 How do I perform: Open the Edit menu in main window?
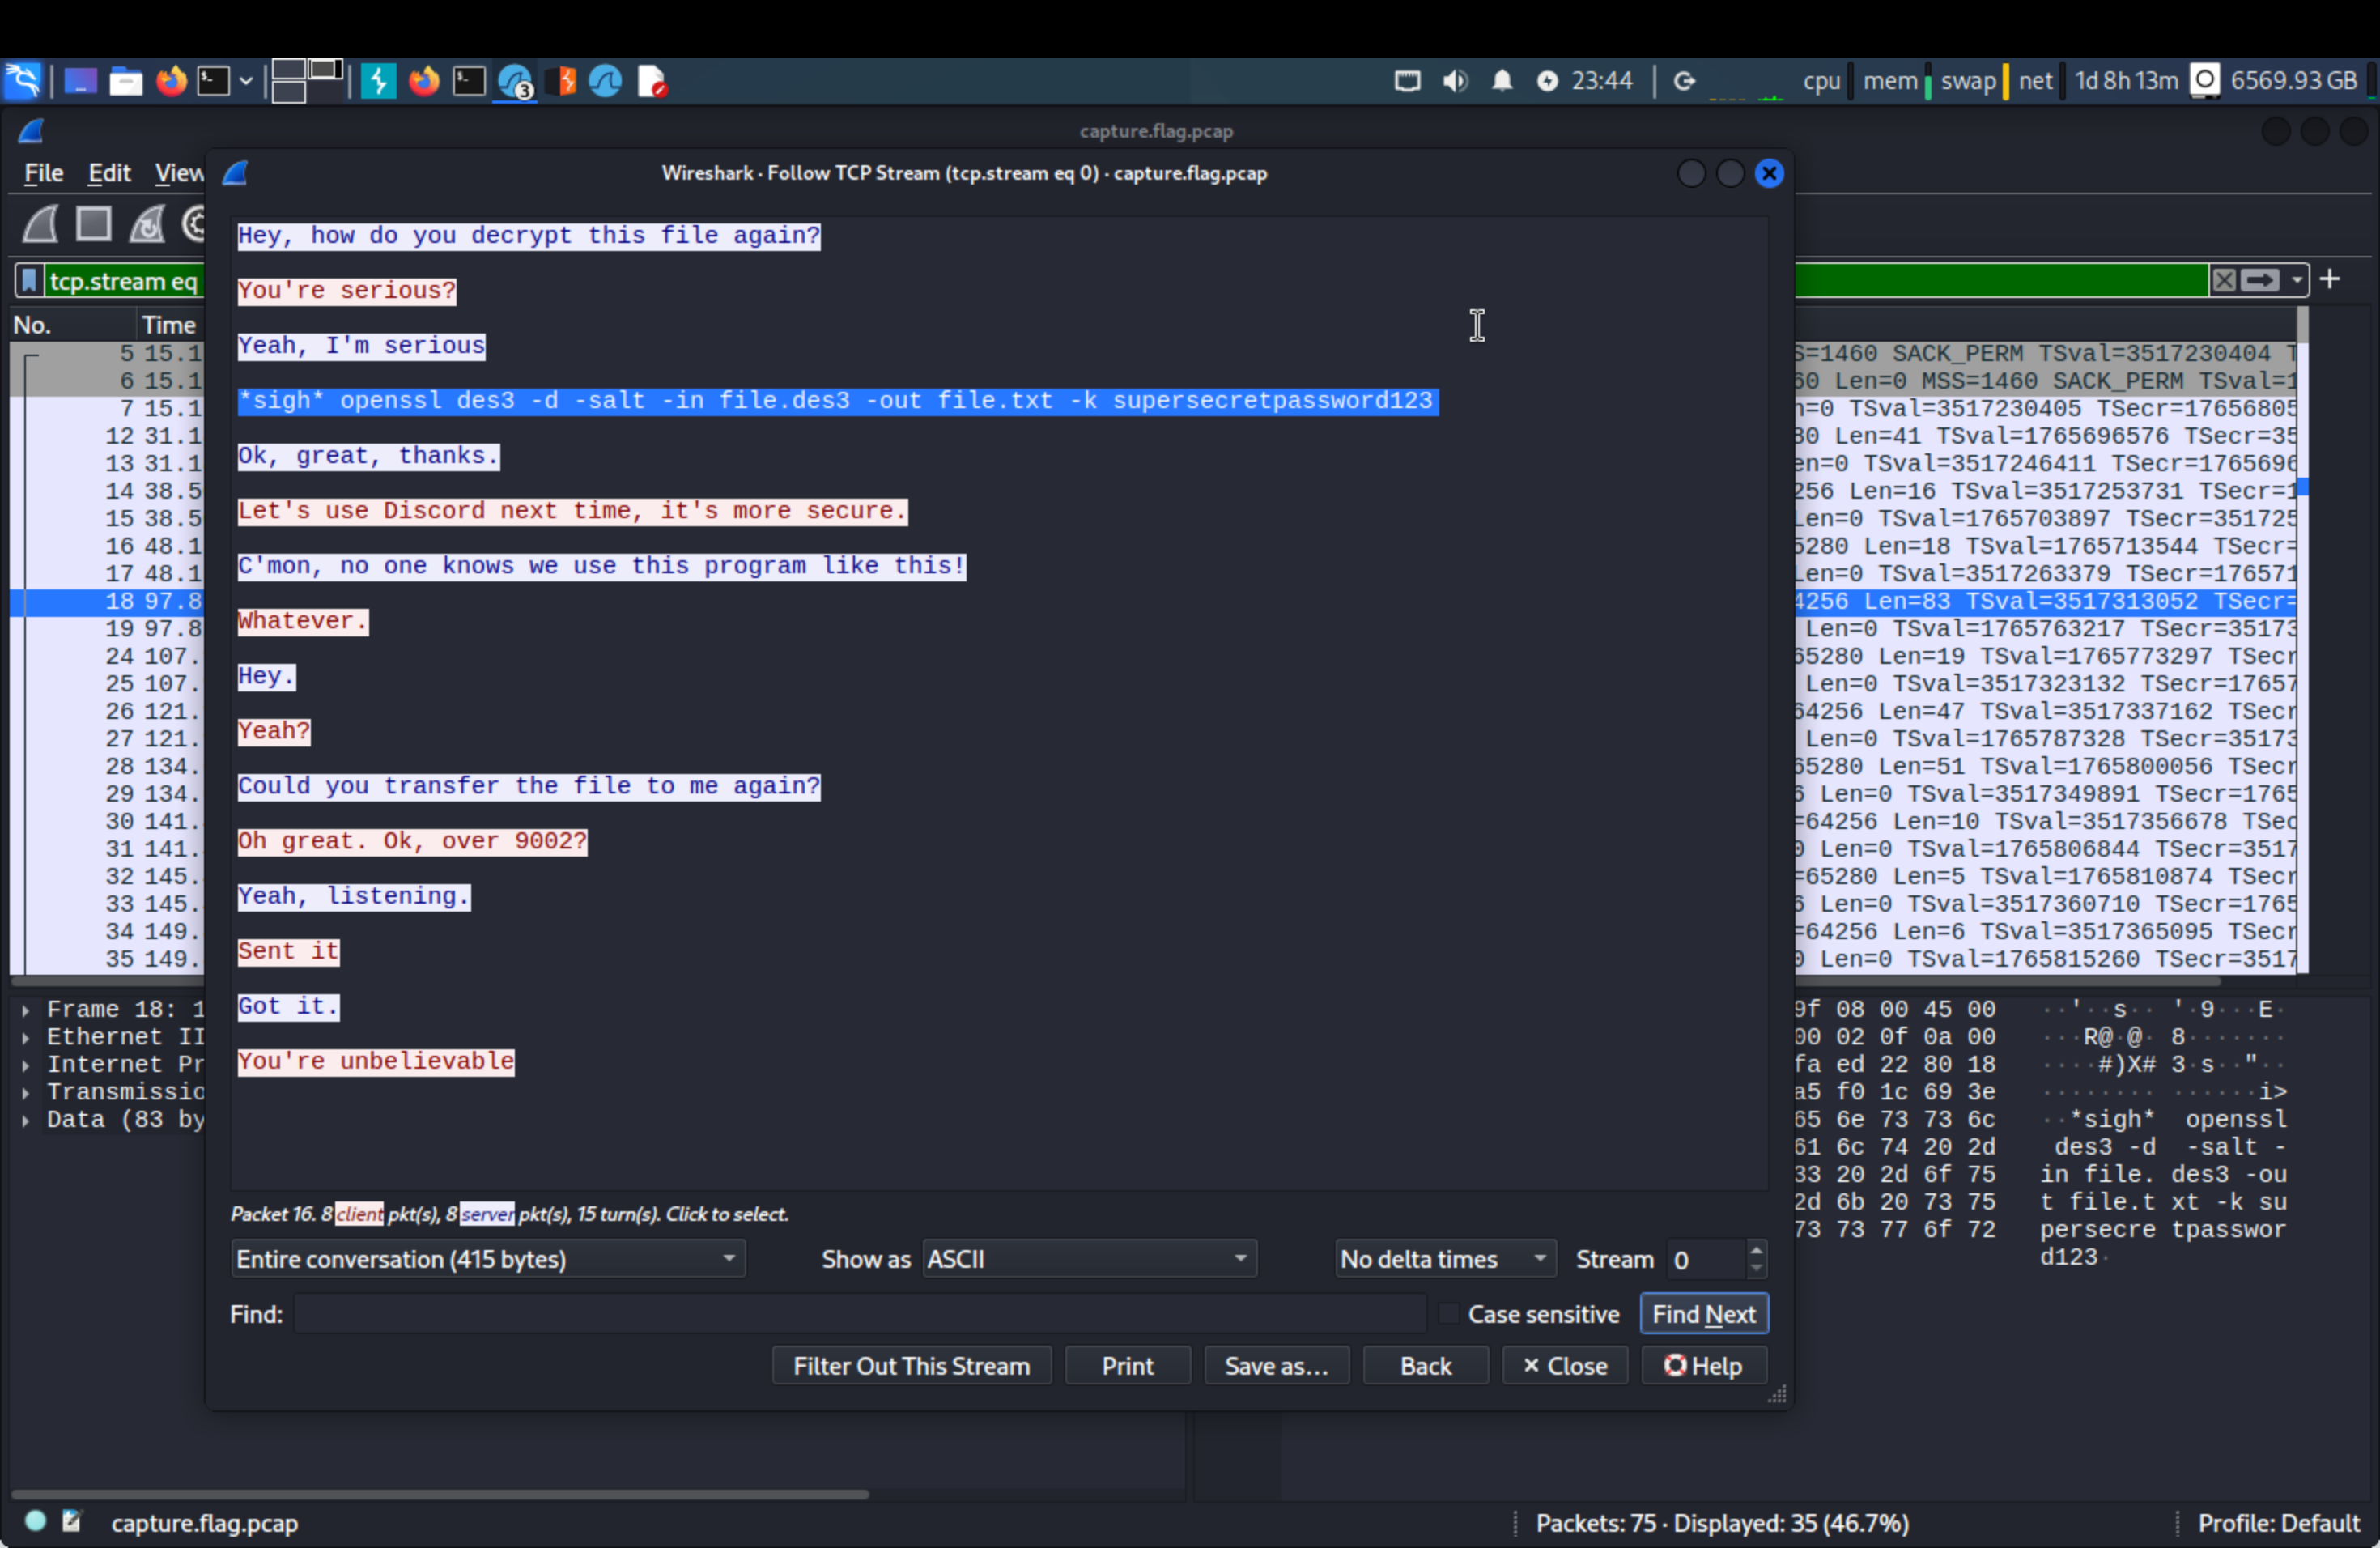click(109, 173)
